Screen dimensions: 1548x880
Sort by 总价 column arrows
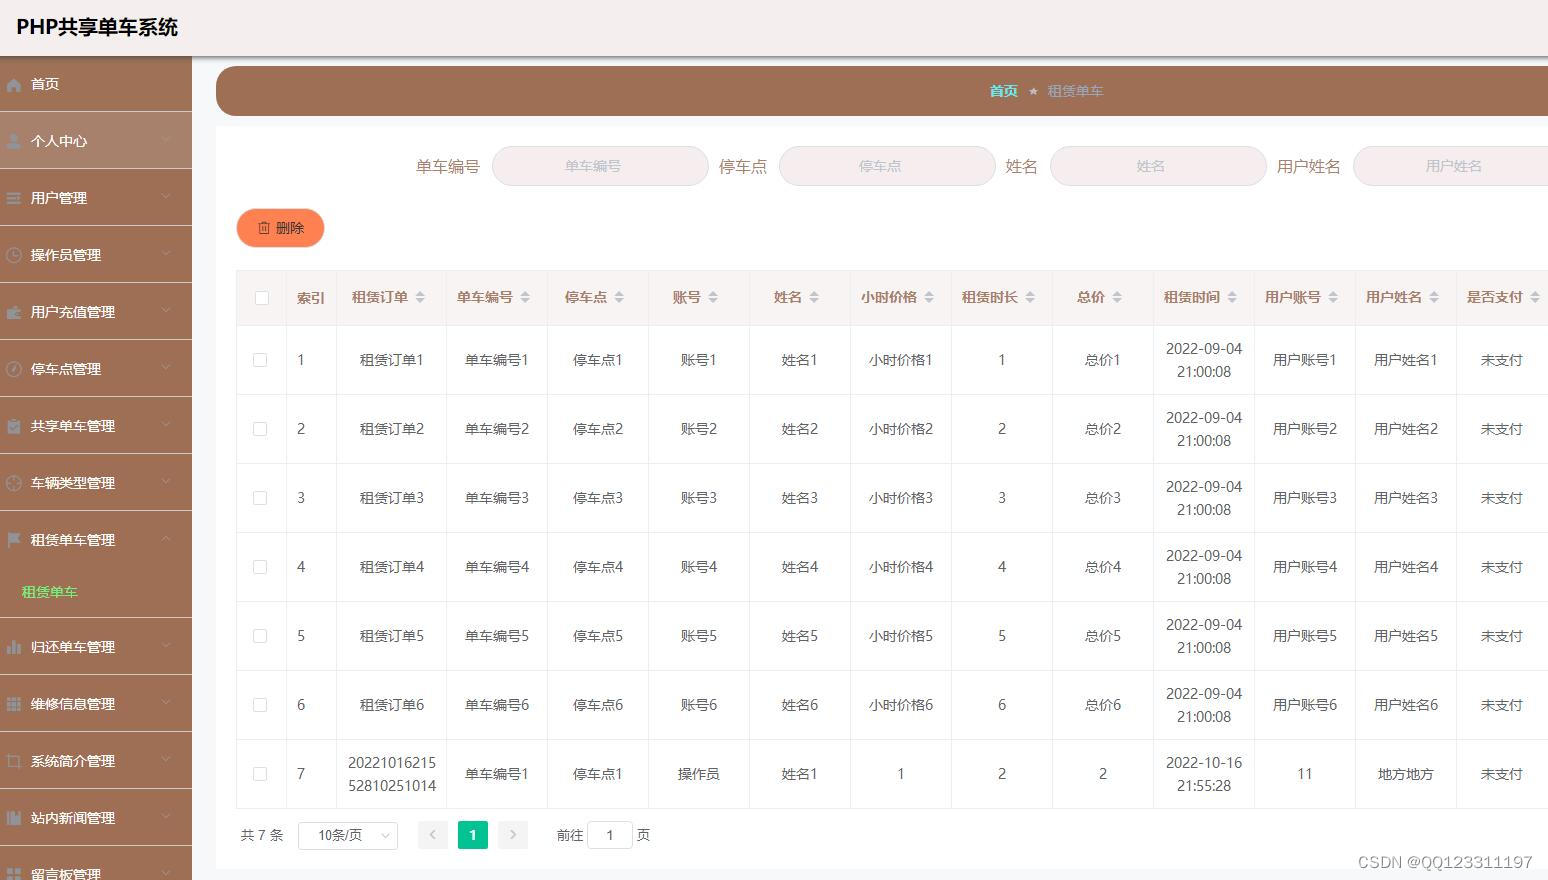click(x=1117, y=297)
